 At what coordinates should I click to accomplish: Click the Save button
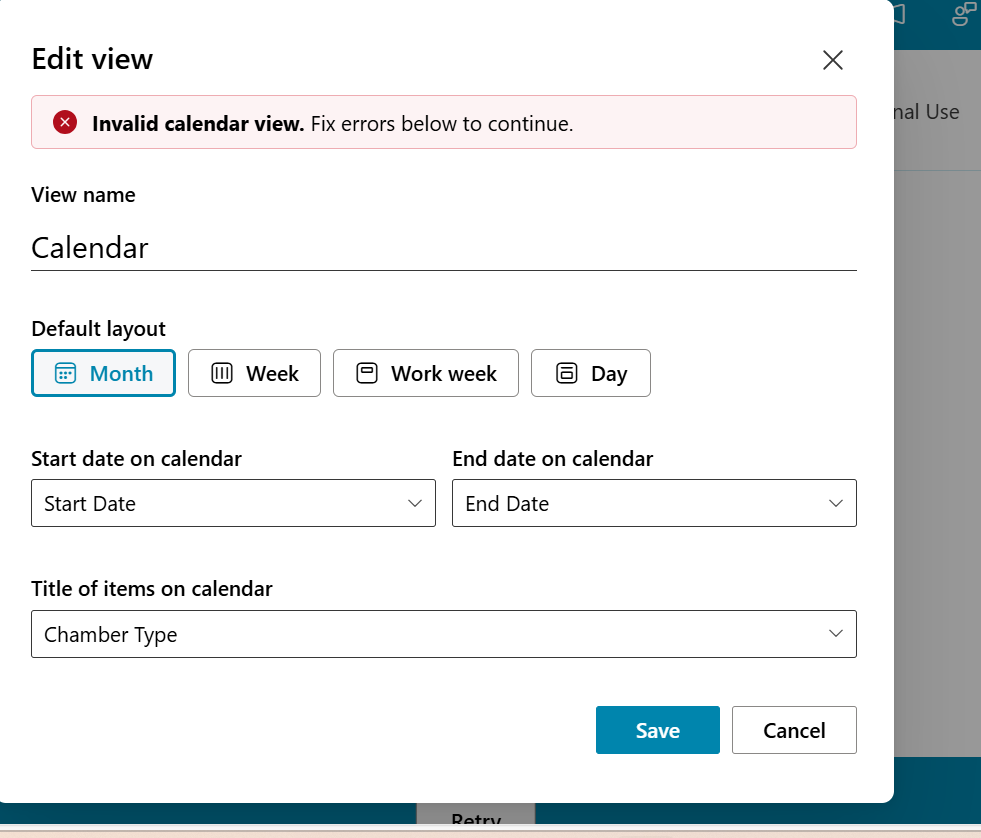(657, 730)
